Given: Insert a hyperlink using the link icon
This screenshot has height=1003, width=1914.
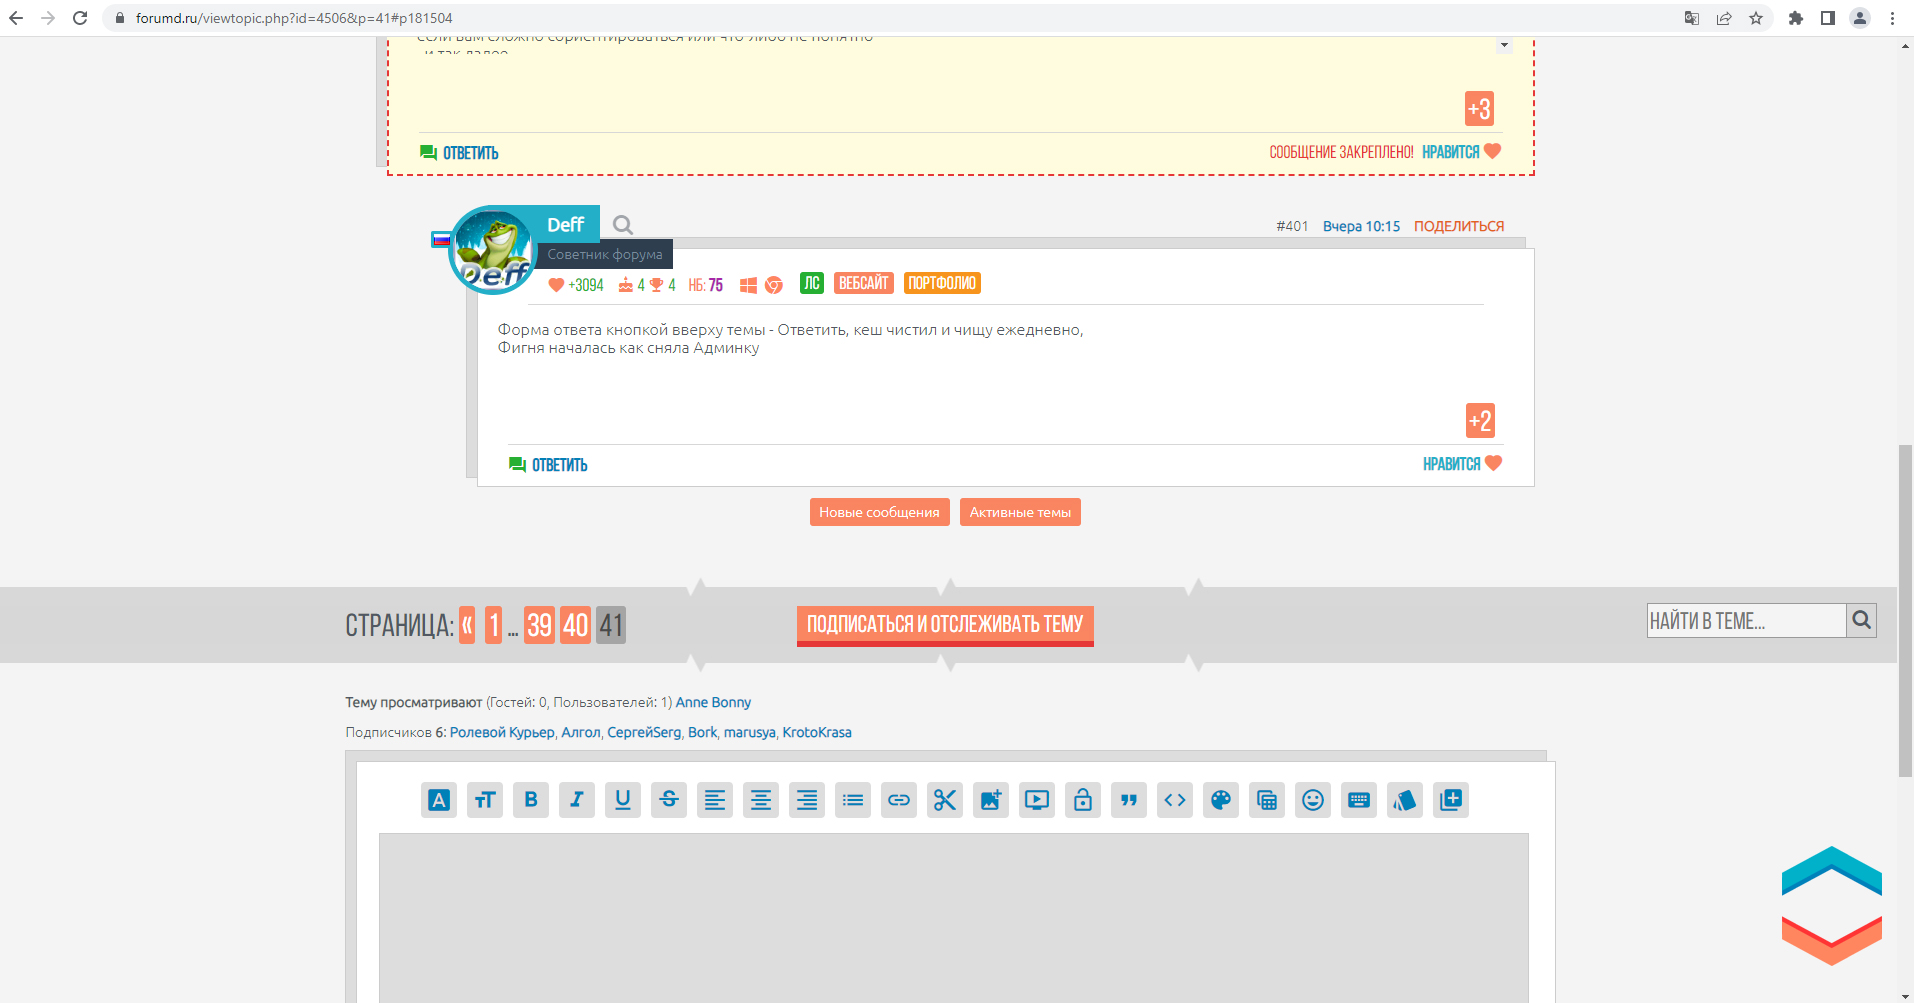Looking at the screenshot, I should (899, 800).
